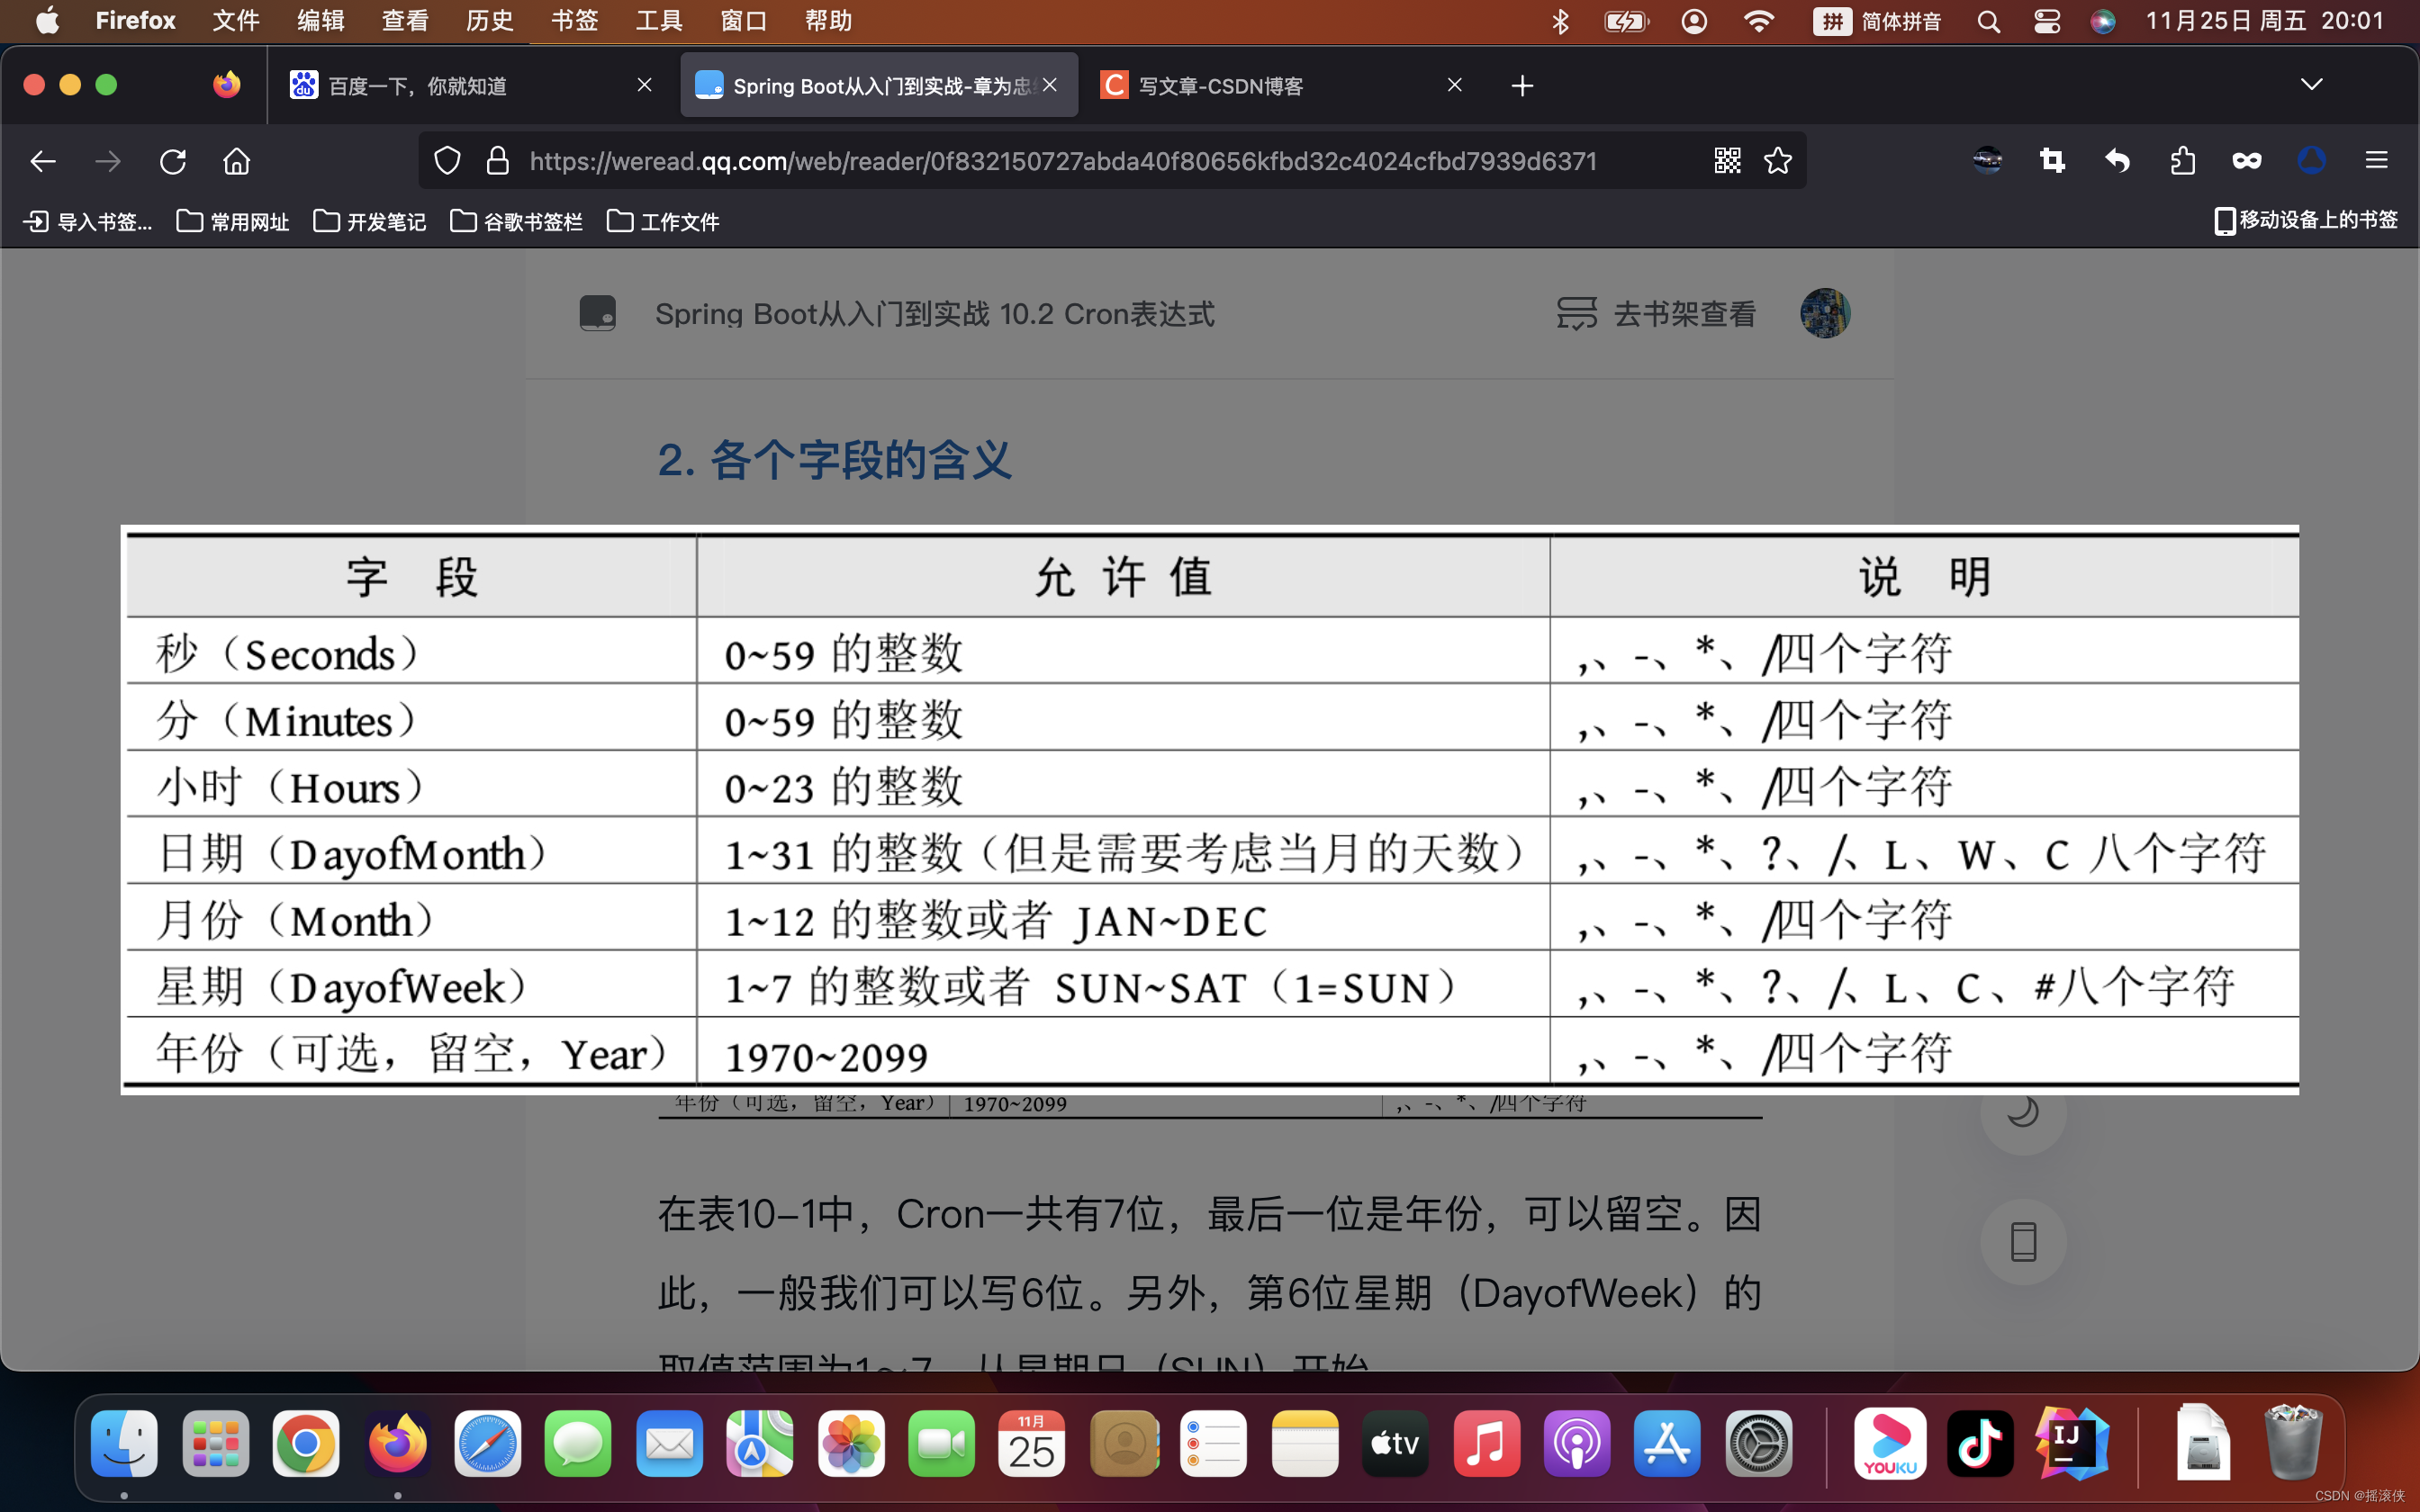Reload the current page

(x=173, y=161)
